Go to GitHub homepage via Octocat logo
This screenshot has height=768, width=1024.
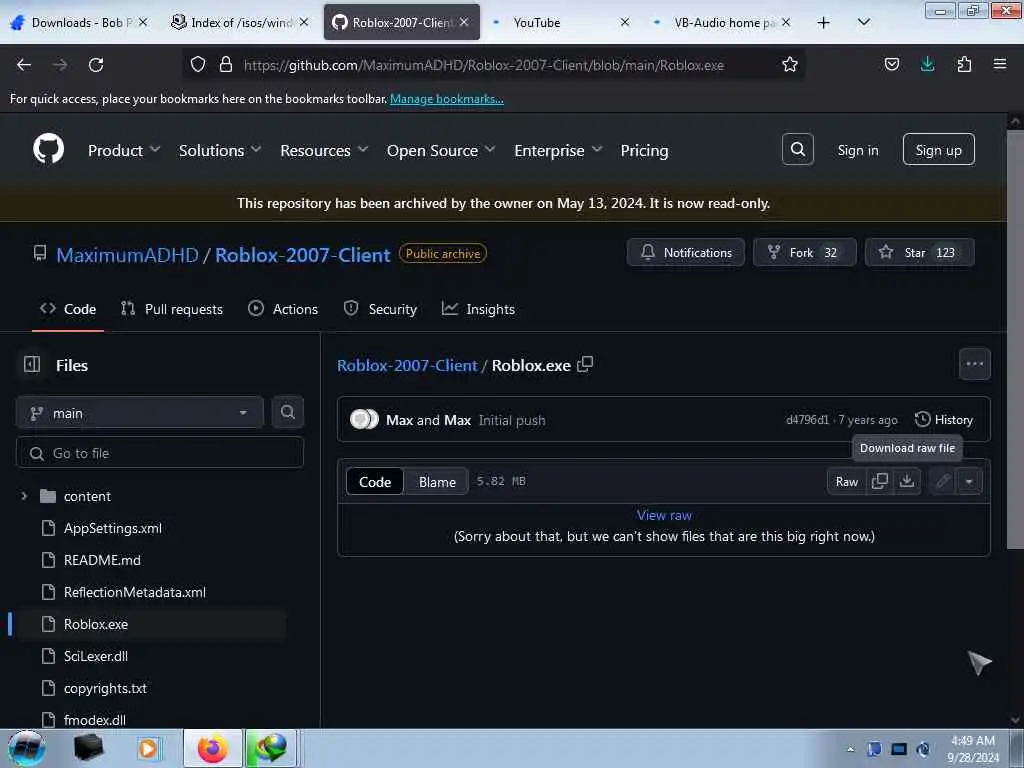click(48, 150)
